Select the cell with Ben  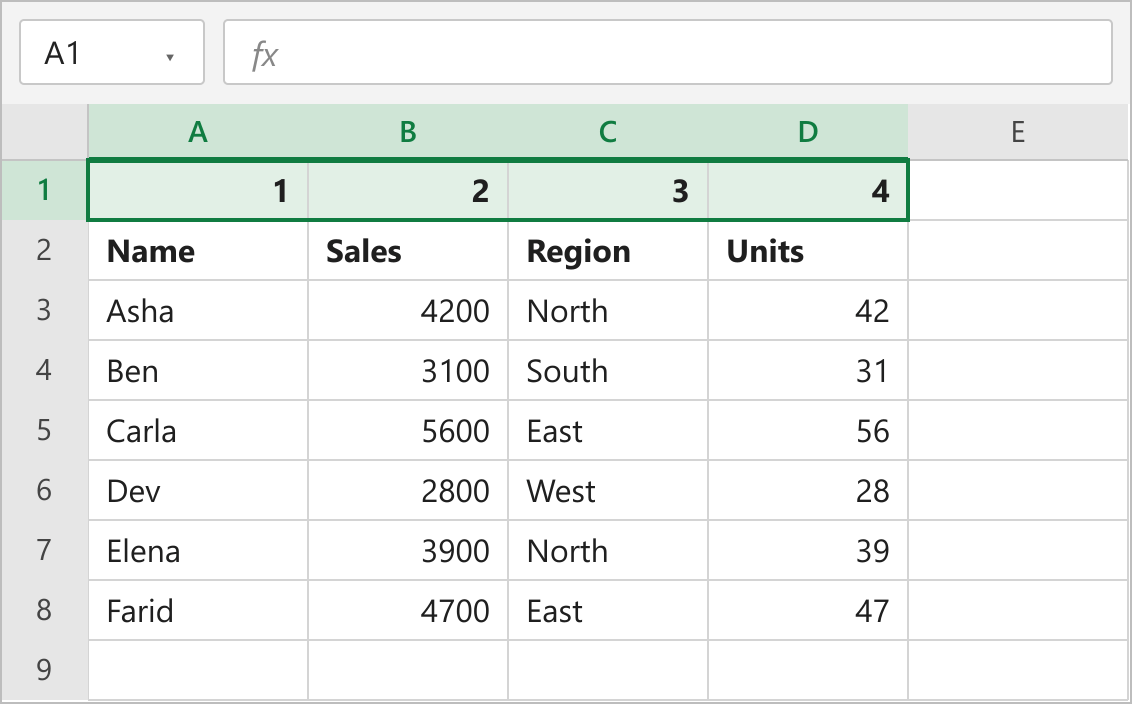click(x=198, y=370)
